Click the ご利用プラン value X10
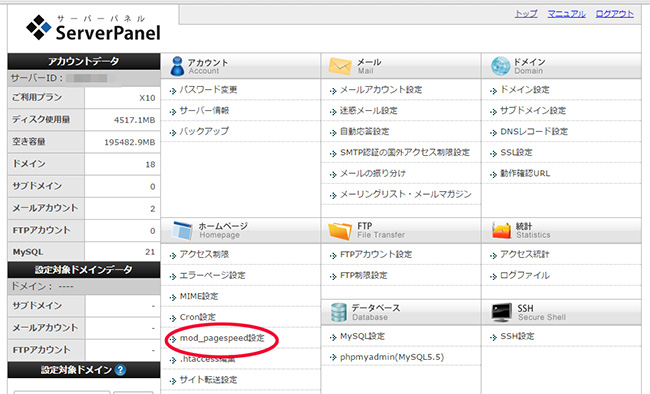This screenshot has width=650, height=394. pos(147,98)
